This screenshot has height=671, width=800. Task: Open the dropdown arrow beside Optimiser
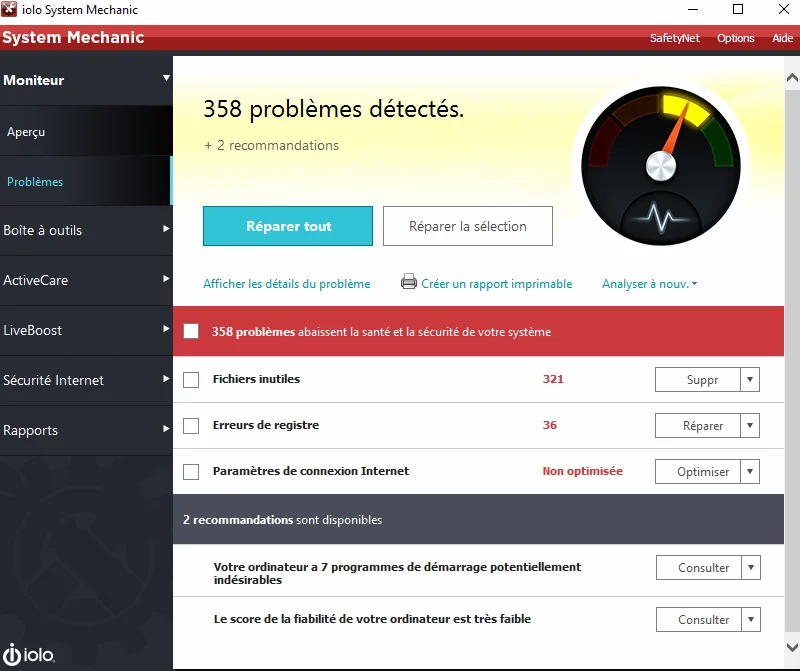pos(750,471)
